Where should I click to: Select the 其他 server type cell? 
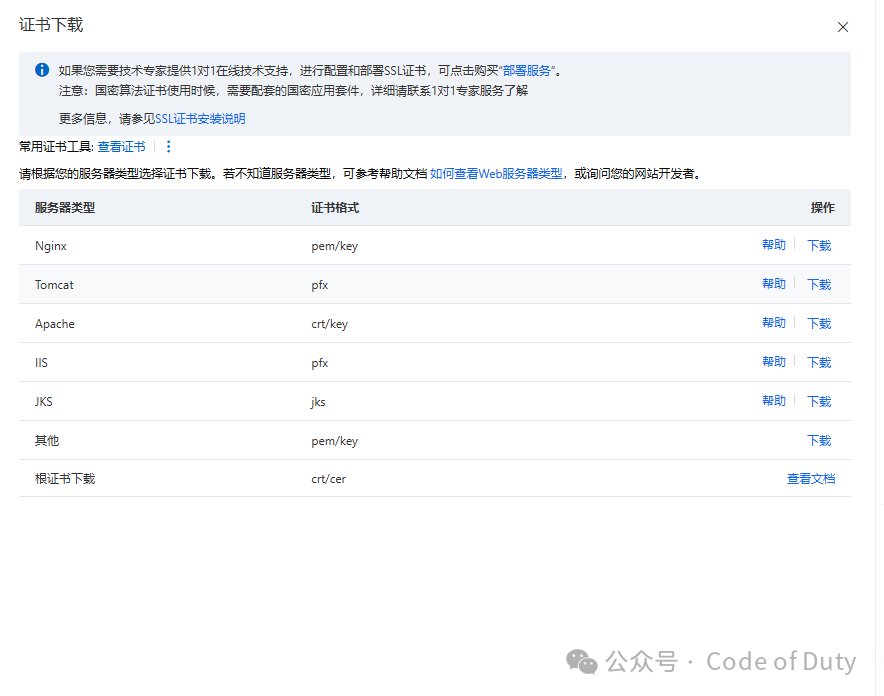(47, 440)
